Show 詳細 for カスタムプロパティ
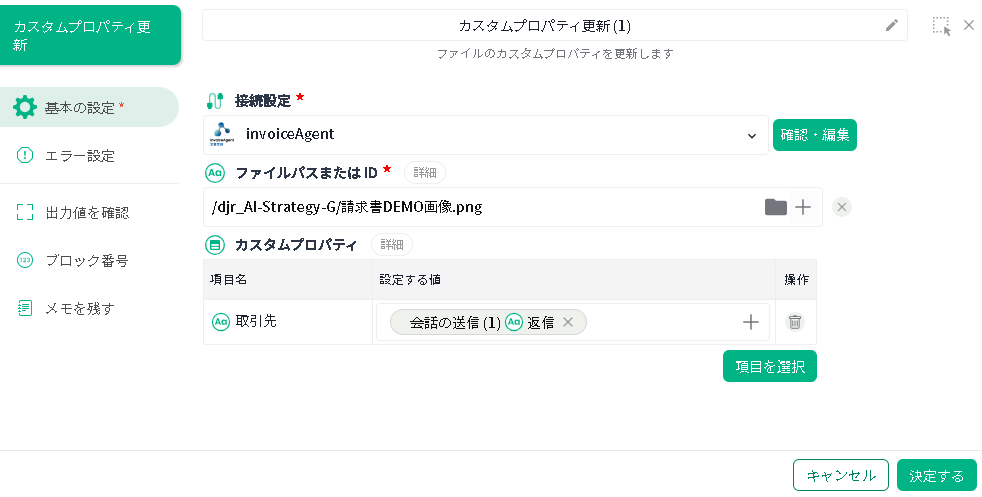 pyautogui.click(x=392, y=245)
